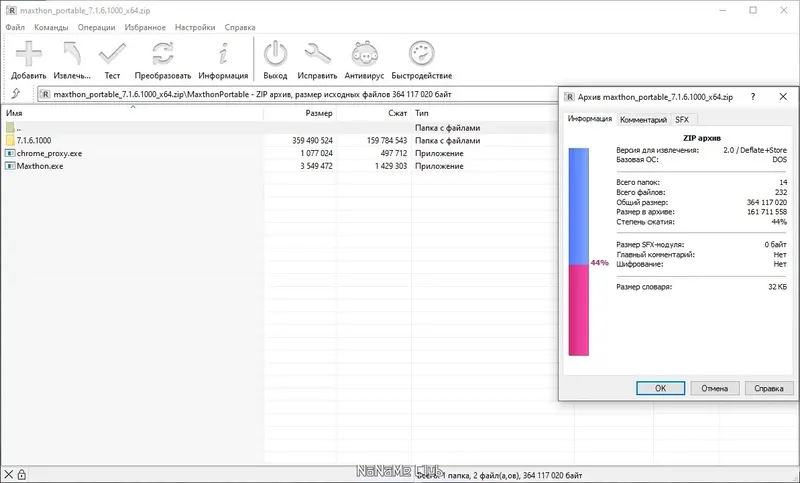Click the archive path address field
This screenshot has width=800, height=483.
(298, 94)
